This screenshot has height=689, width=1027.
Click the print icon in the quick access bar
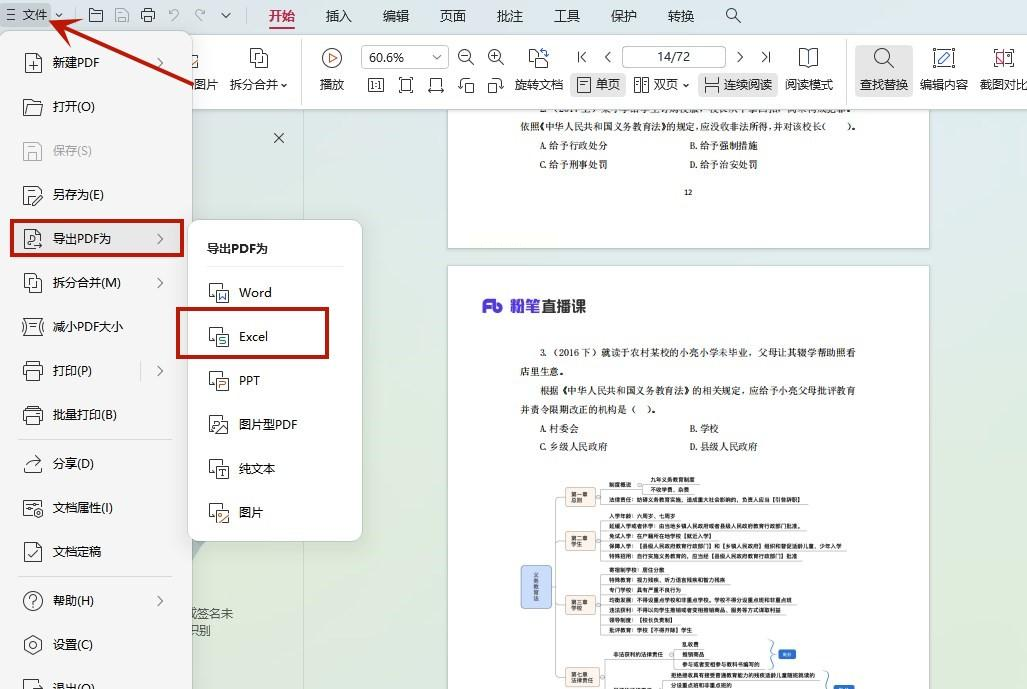tap(148, 15)
